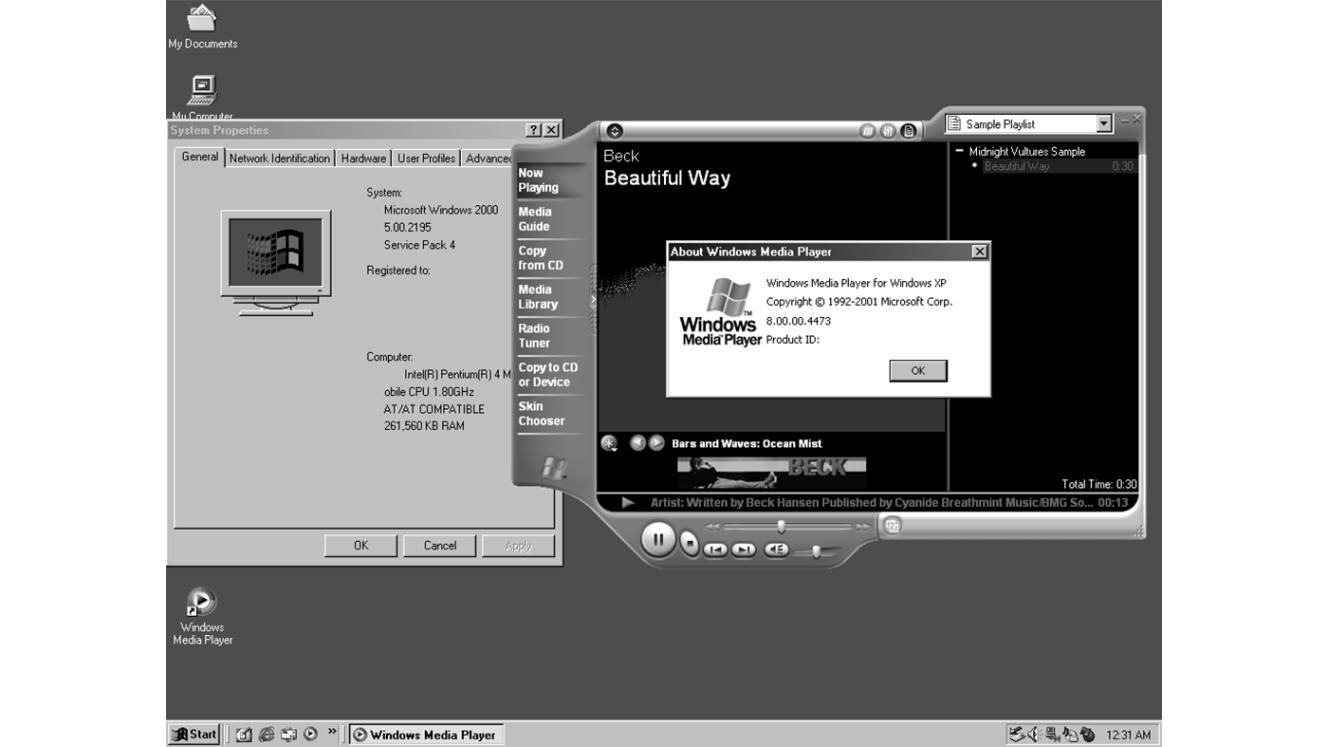The height and width of the screenshot is (747, 1328).
Task: Open visualization selection menu button
Action: coord(609,443)
